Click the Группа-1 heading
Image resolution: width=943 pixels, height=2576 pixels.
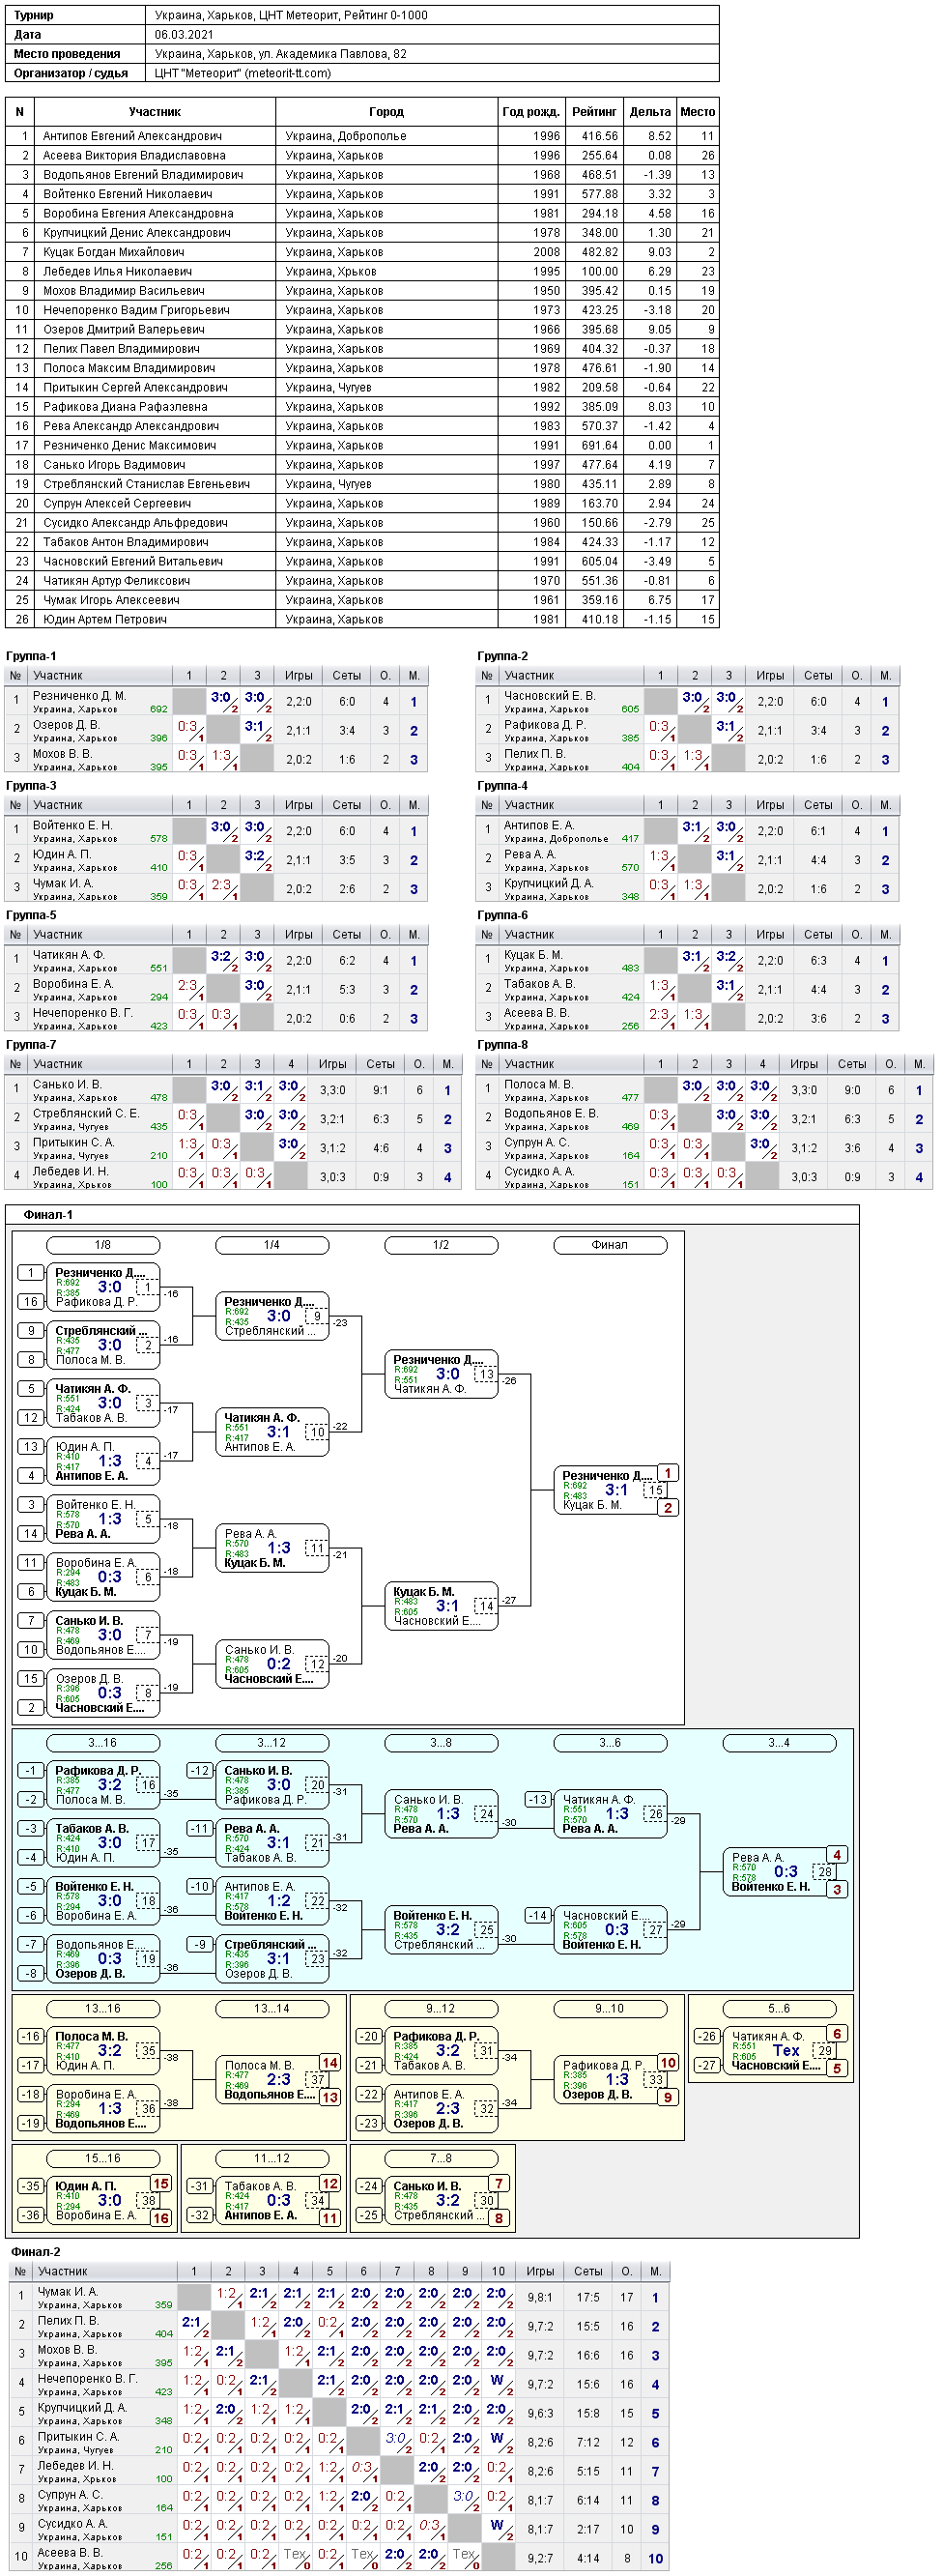[31, 656]
